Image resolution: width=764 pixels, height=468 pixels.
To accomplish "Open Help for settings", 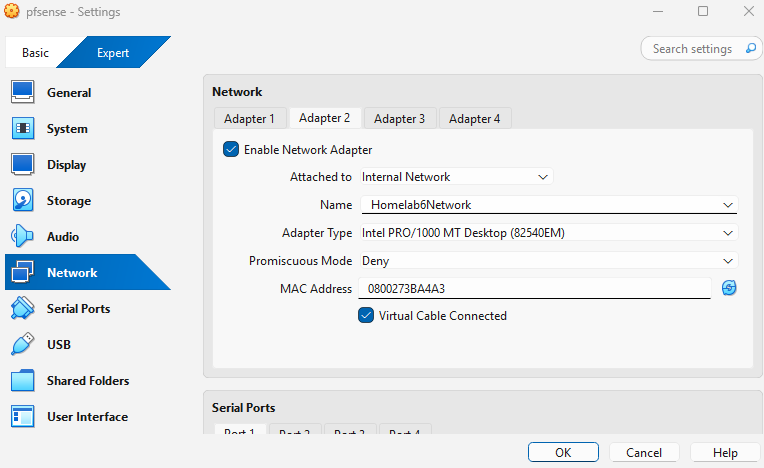I will coord(726,452).
